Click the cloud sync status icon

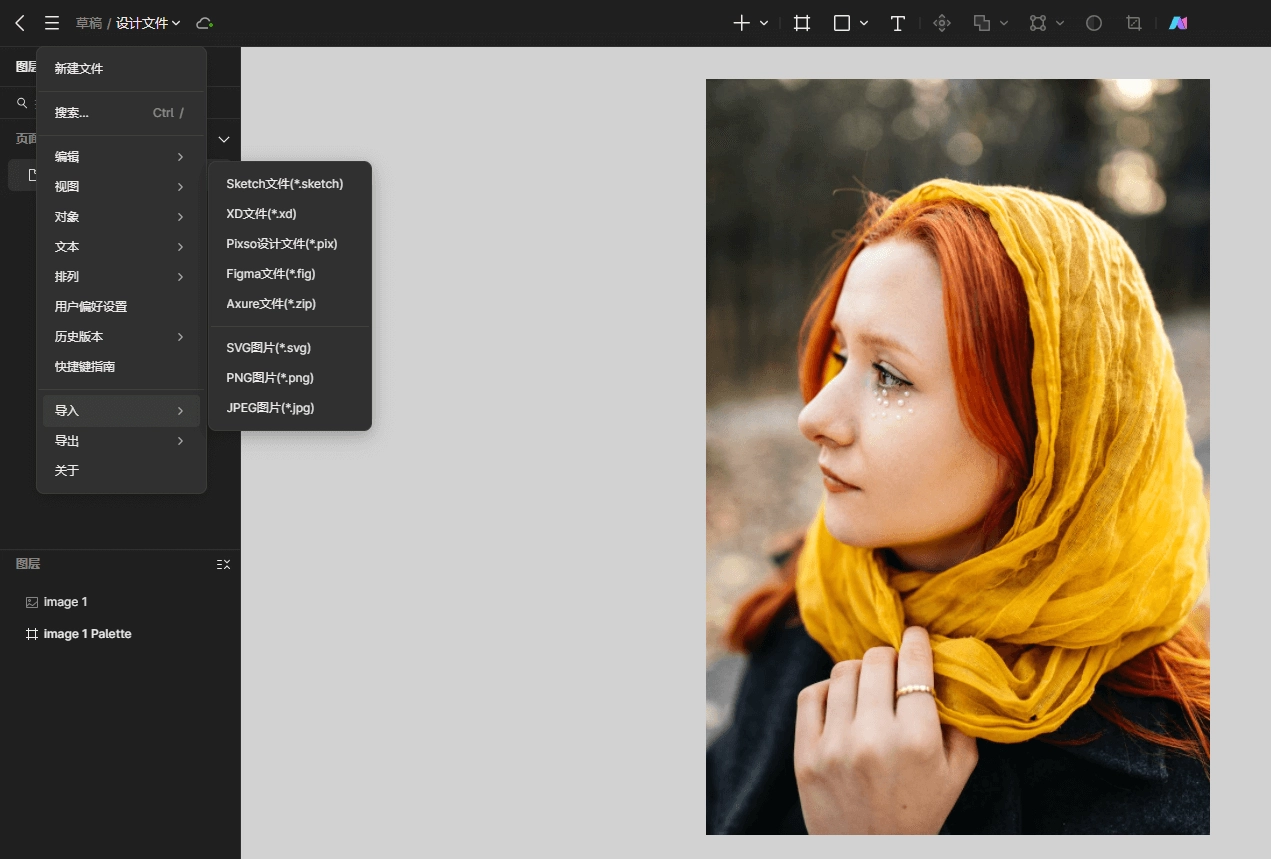click(204, 23)
